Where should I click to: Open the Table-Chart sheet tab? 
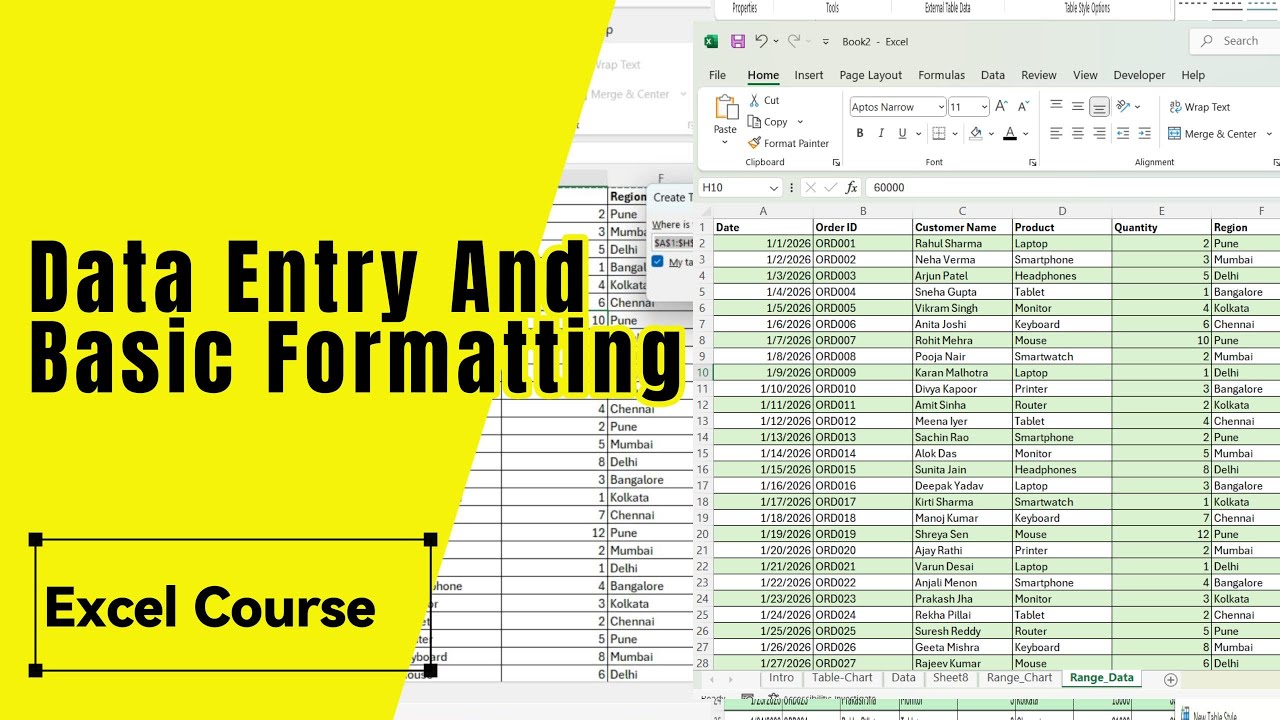pos(842,678)
